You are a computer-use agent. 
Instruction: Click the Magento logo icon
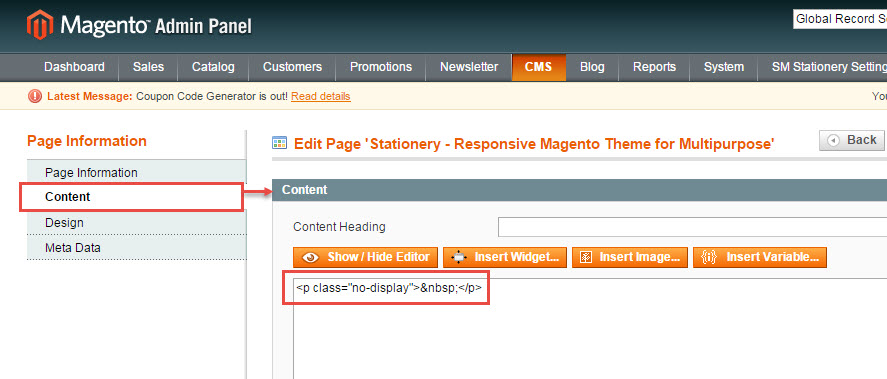pos(40,25)
